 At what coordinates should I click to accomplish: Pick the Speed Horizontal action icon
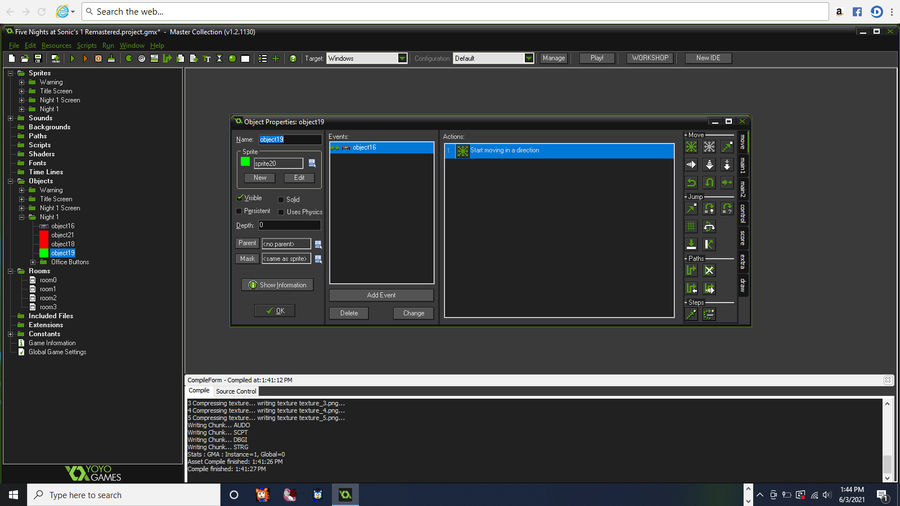point(691,165)
